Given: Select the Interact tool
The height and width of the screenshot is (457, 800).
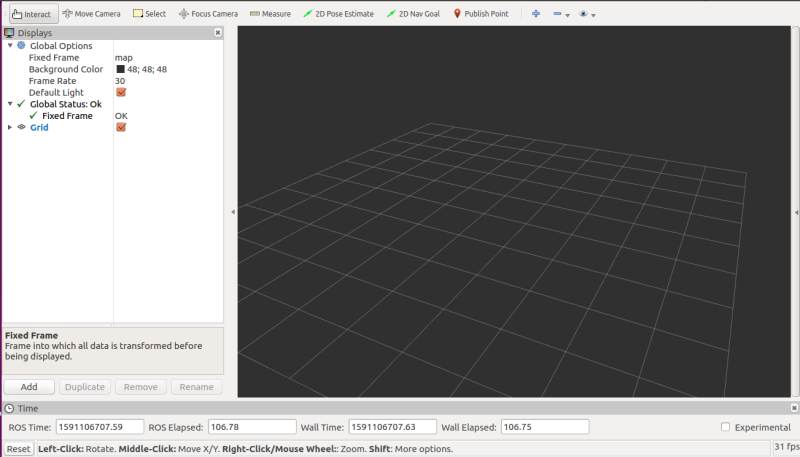Looking at the screenshot, I should click(34, 14).
